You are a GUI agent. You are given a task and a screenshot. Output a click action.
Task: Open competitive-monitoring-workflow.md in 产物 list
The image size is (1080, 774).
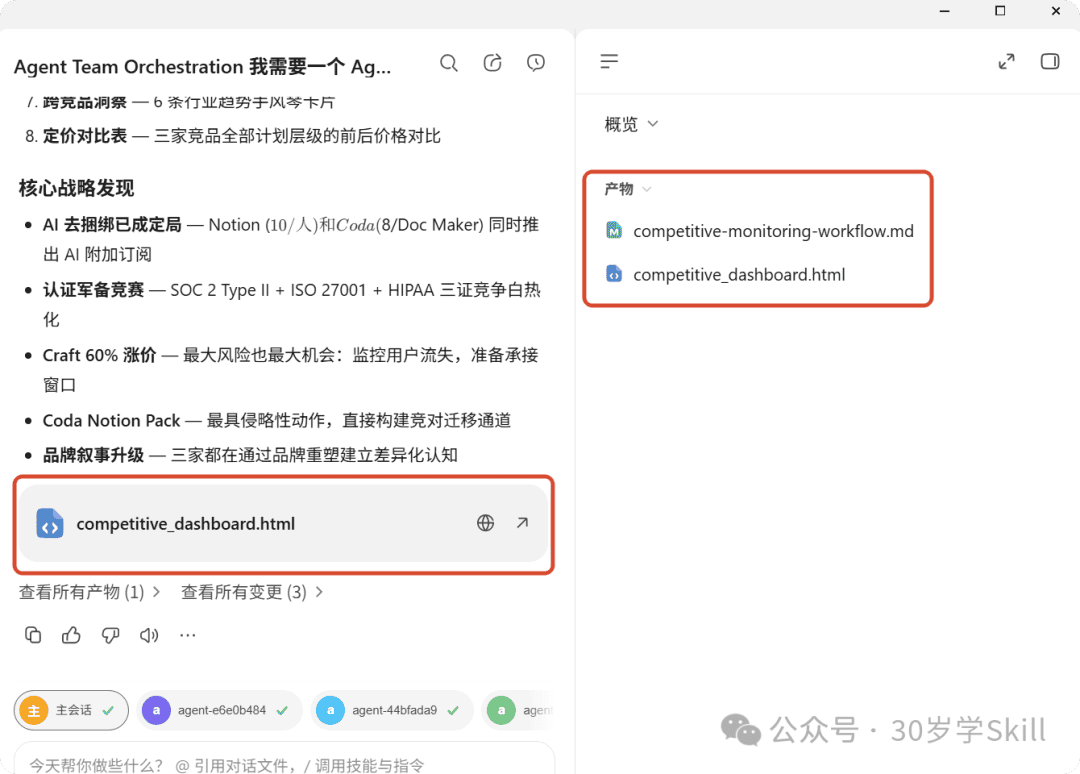(759, 231)
